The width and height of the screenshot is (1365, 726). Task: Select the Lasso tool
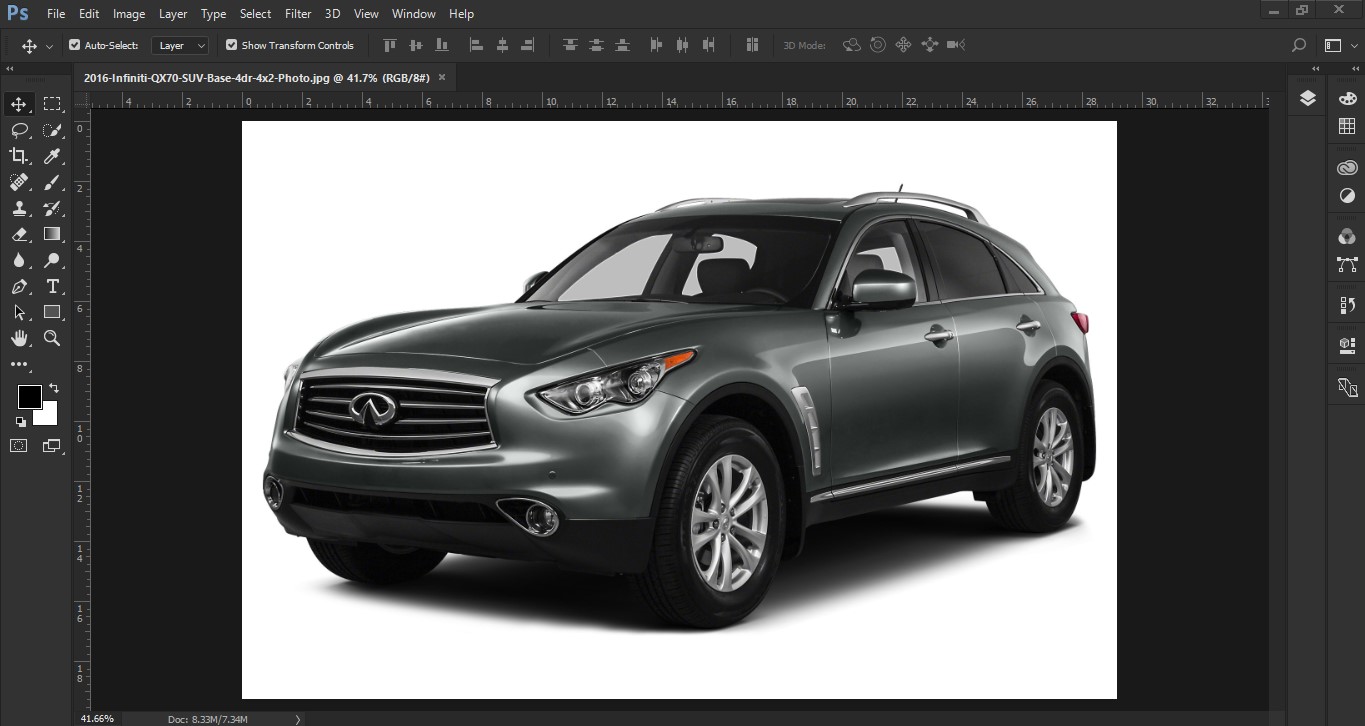(x=19, y=130)
